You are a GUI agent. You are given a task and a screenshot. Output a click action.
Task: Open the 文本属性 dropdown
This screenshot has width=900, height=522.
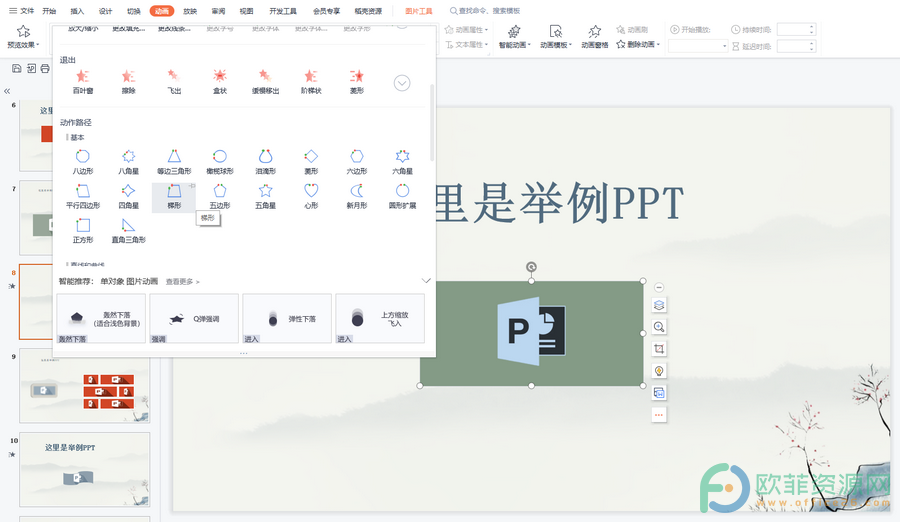coord(466,44)
